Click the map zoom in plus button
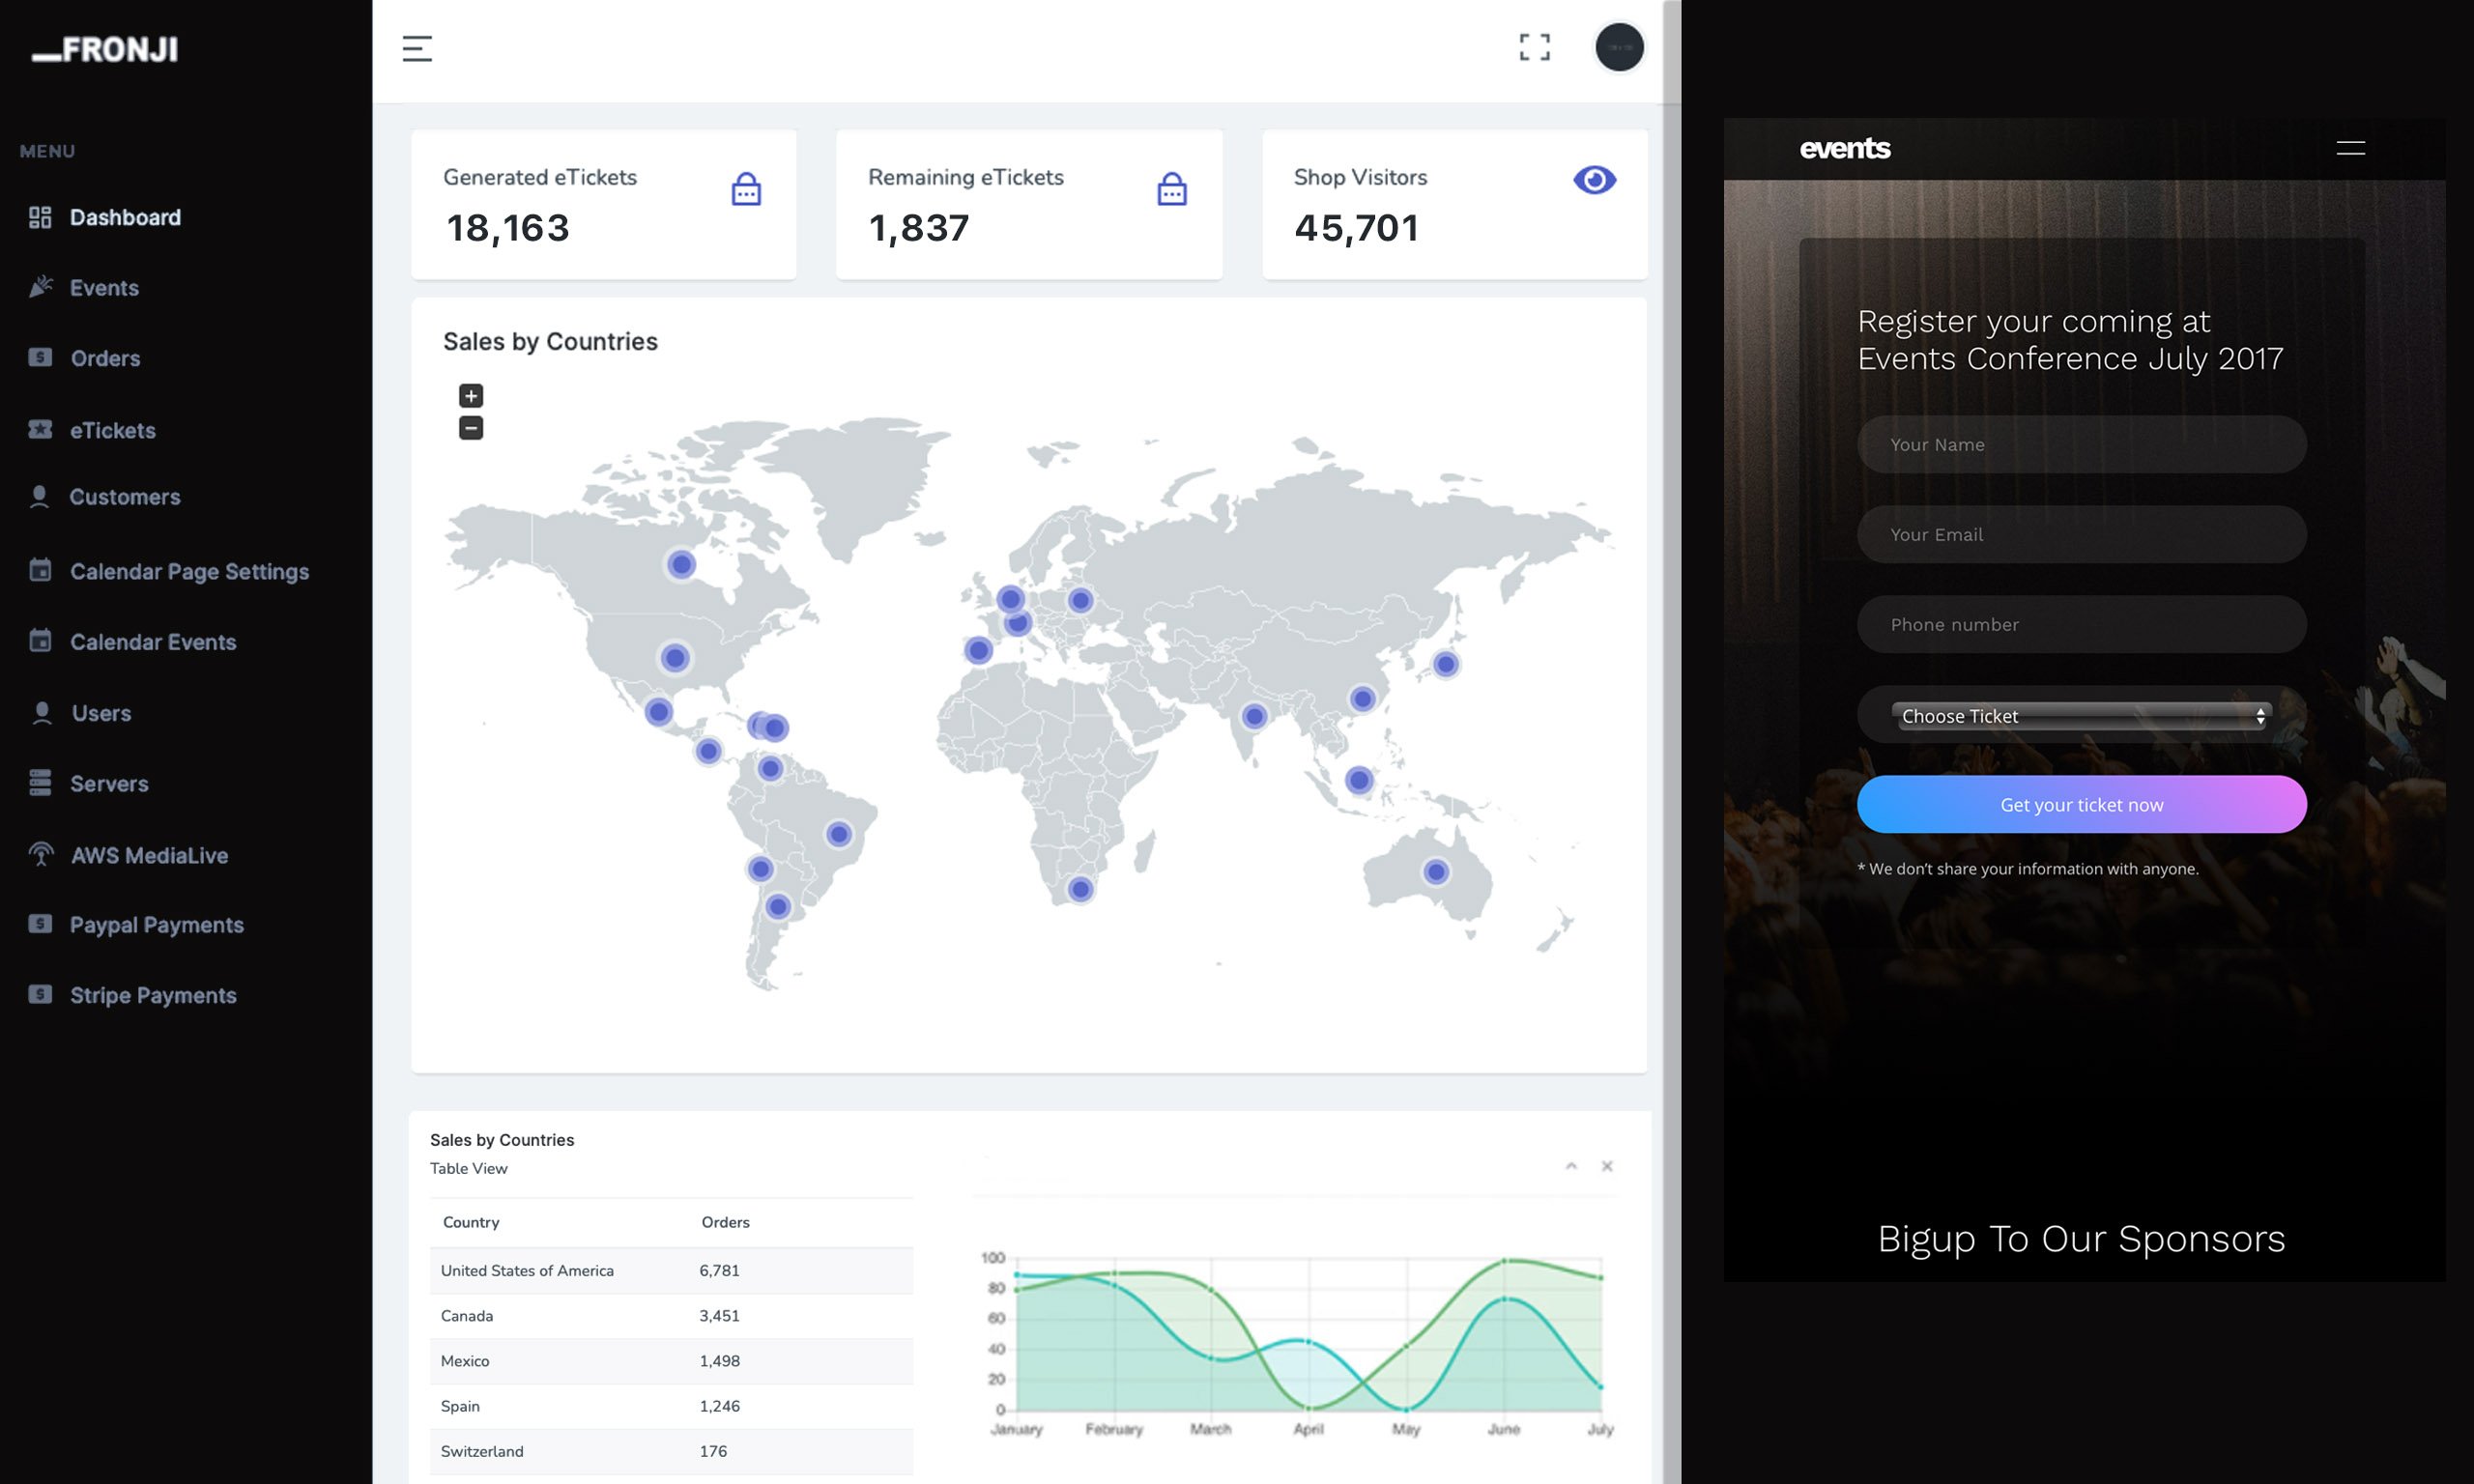This screenshot has height=1484, width=2474. click(471, 396)
